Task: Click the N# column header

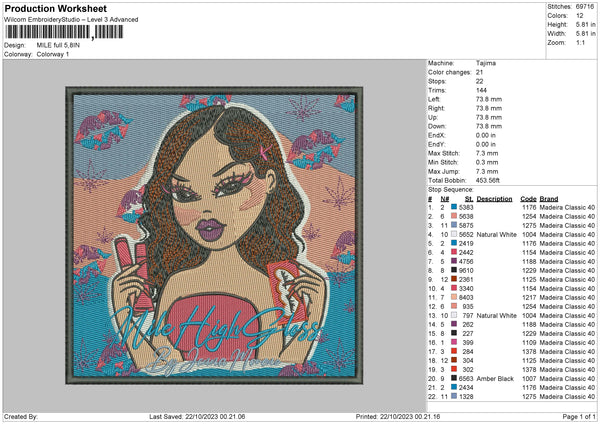Action: (444, 199)
